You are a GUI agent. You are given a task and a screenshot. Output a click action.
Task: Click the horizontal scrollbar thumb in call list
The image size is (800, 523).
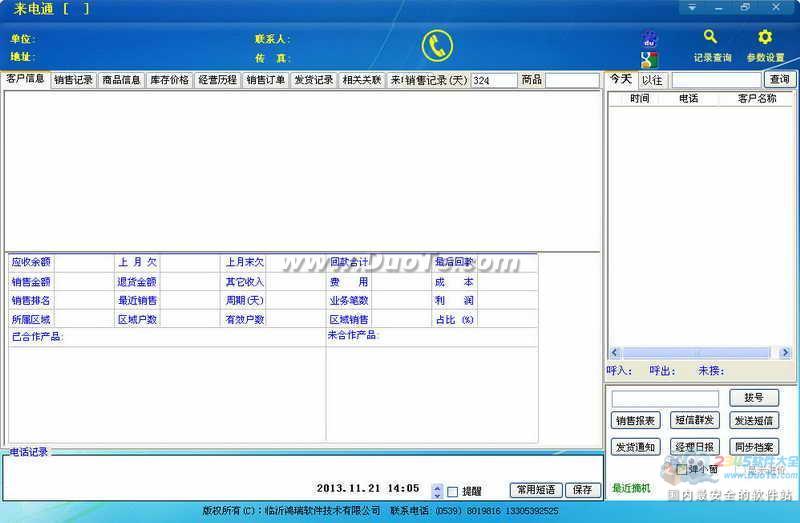click(x=696, y=353)
